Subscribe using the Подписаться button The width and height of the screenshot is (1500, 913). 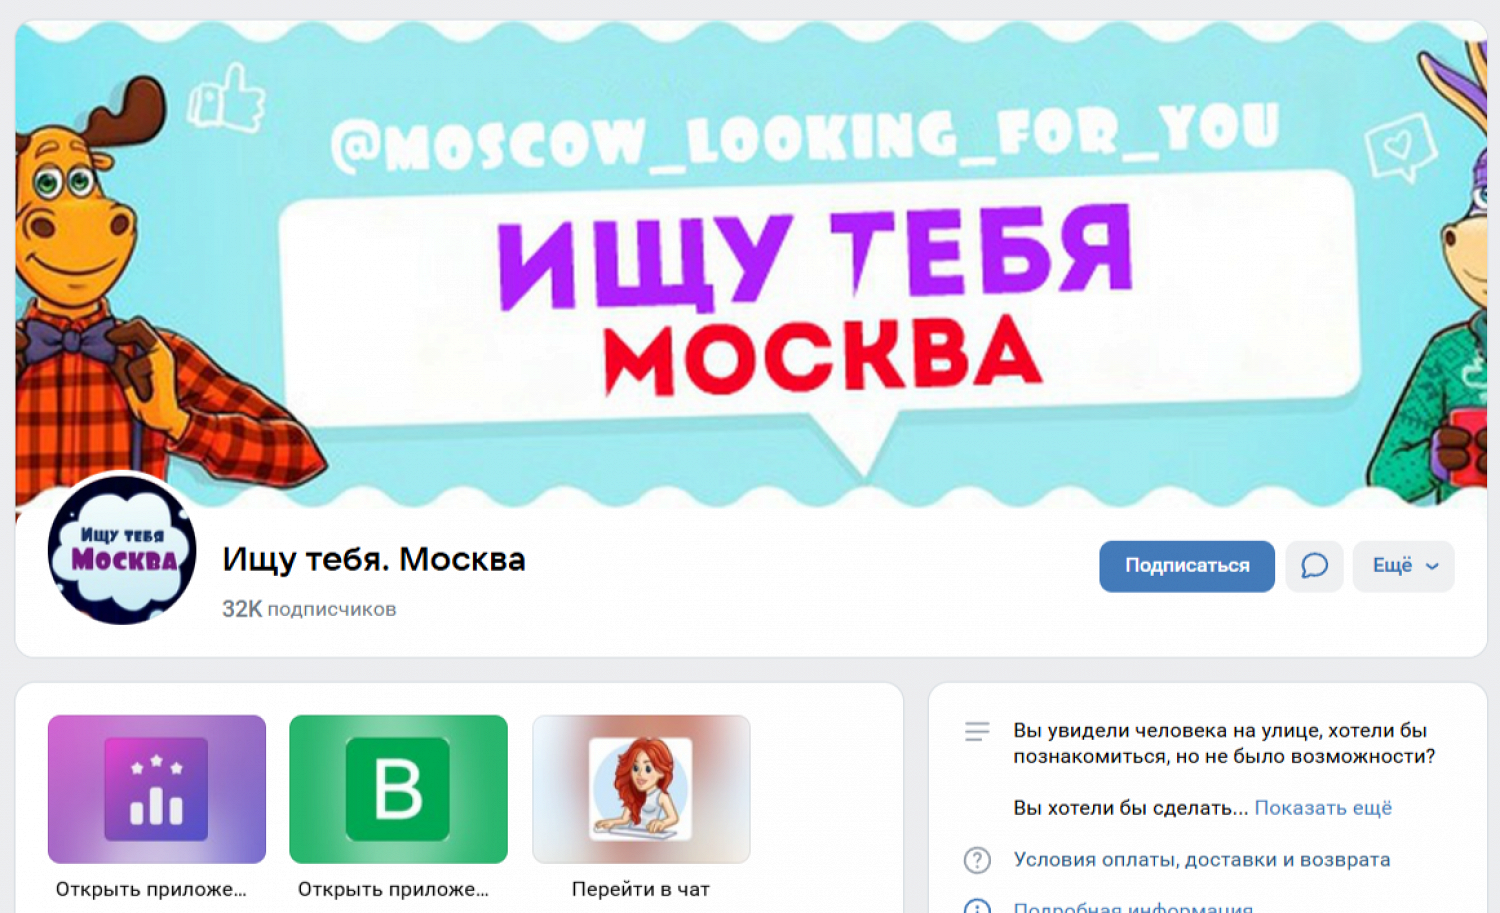pyautogui.click(x=1187, y=566)
